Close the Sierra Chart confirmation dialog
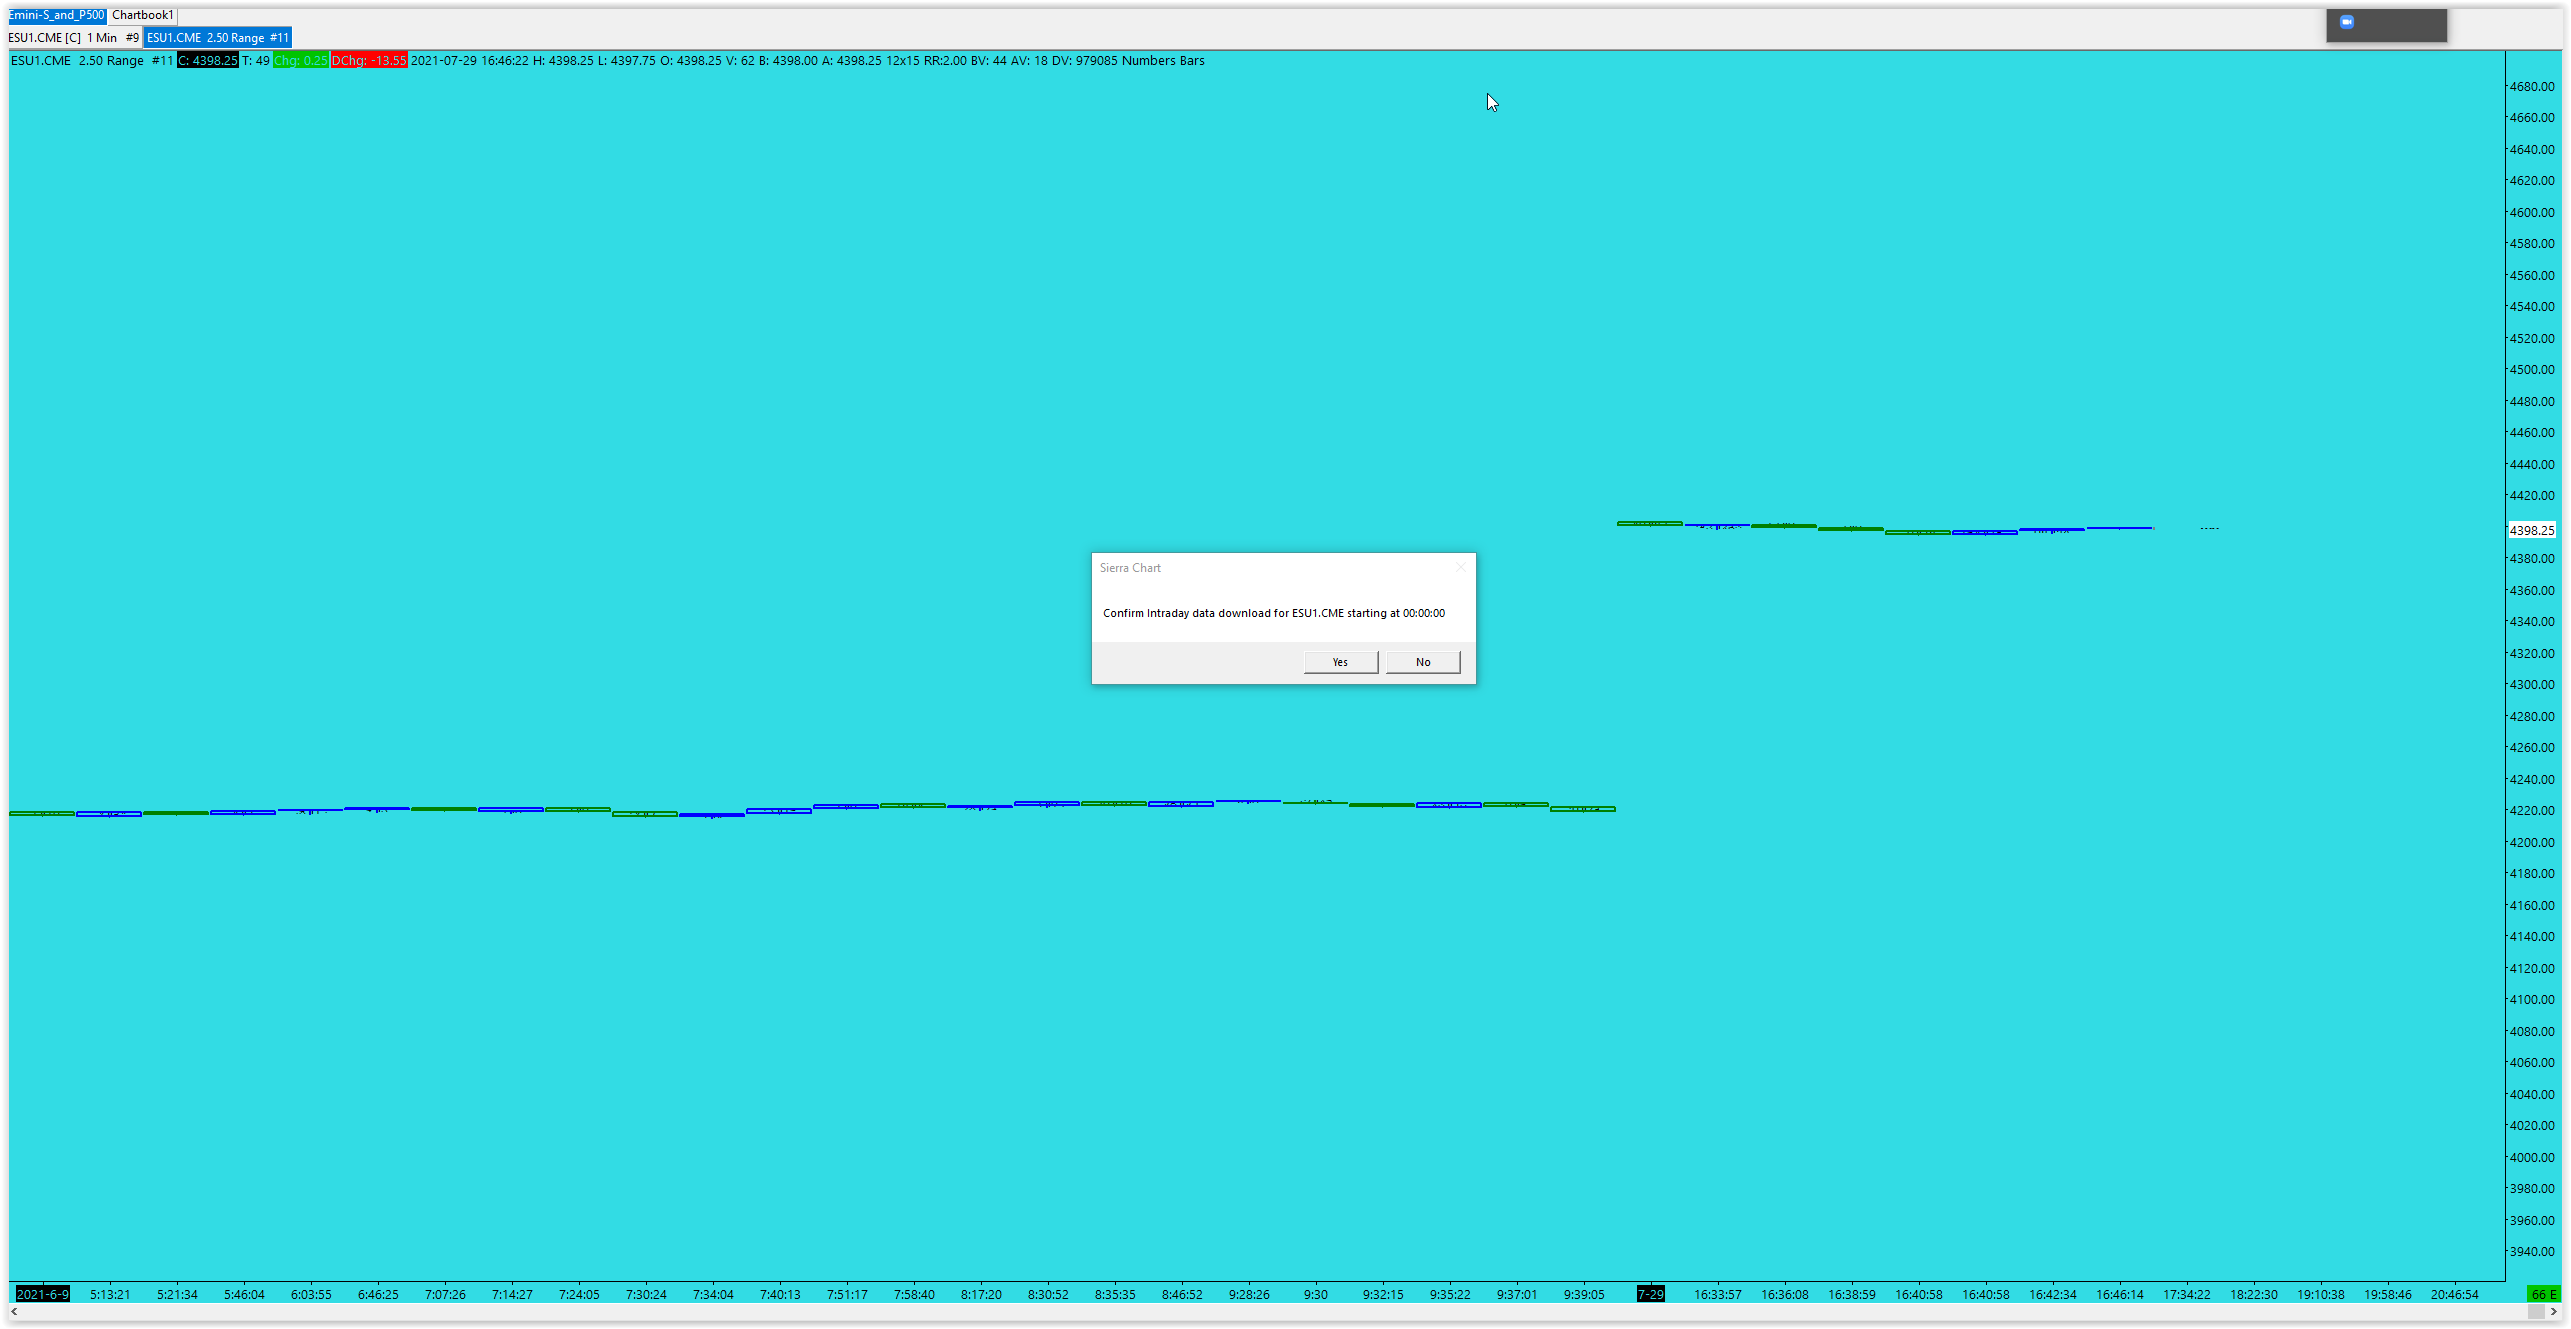This screenshot has width=2571, height=1329. [x=1460, y=567]
